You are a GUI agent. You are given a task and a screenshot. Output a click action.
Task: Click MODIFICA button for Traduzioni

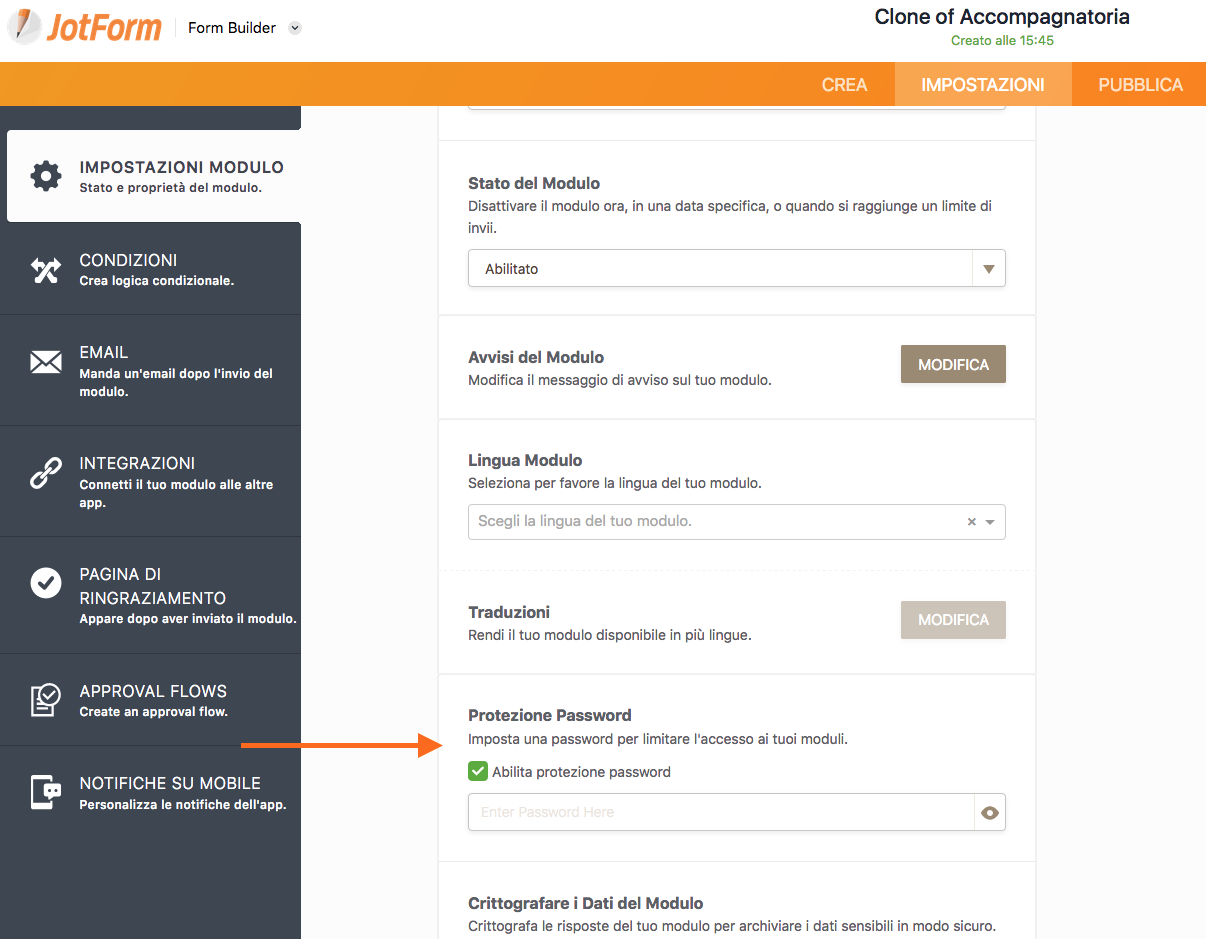click(x=953, y=620)
